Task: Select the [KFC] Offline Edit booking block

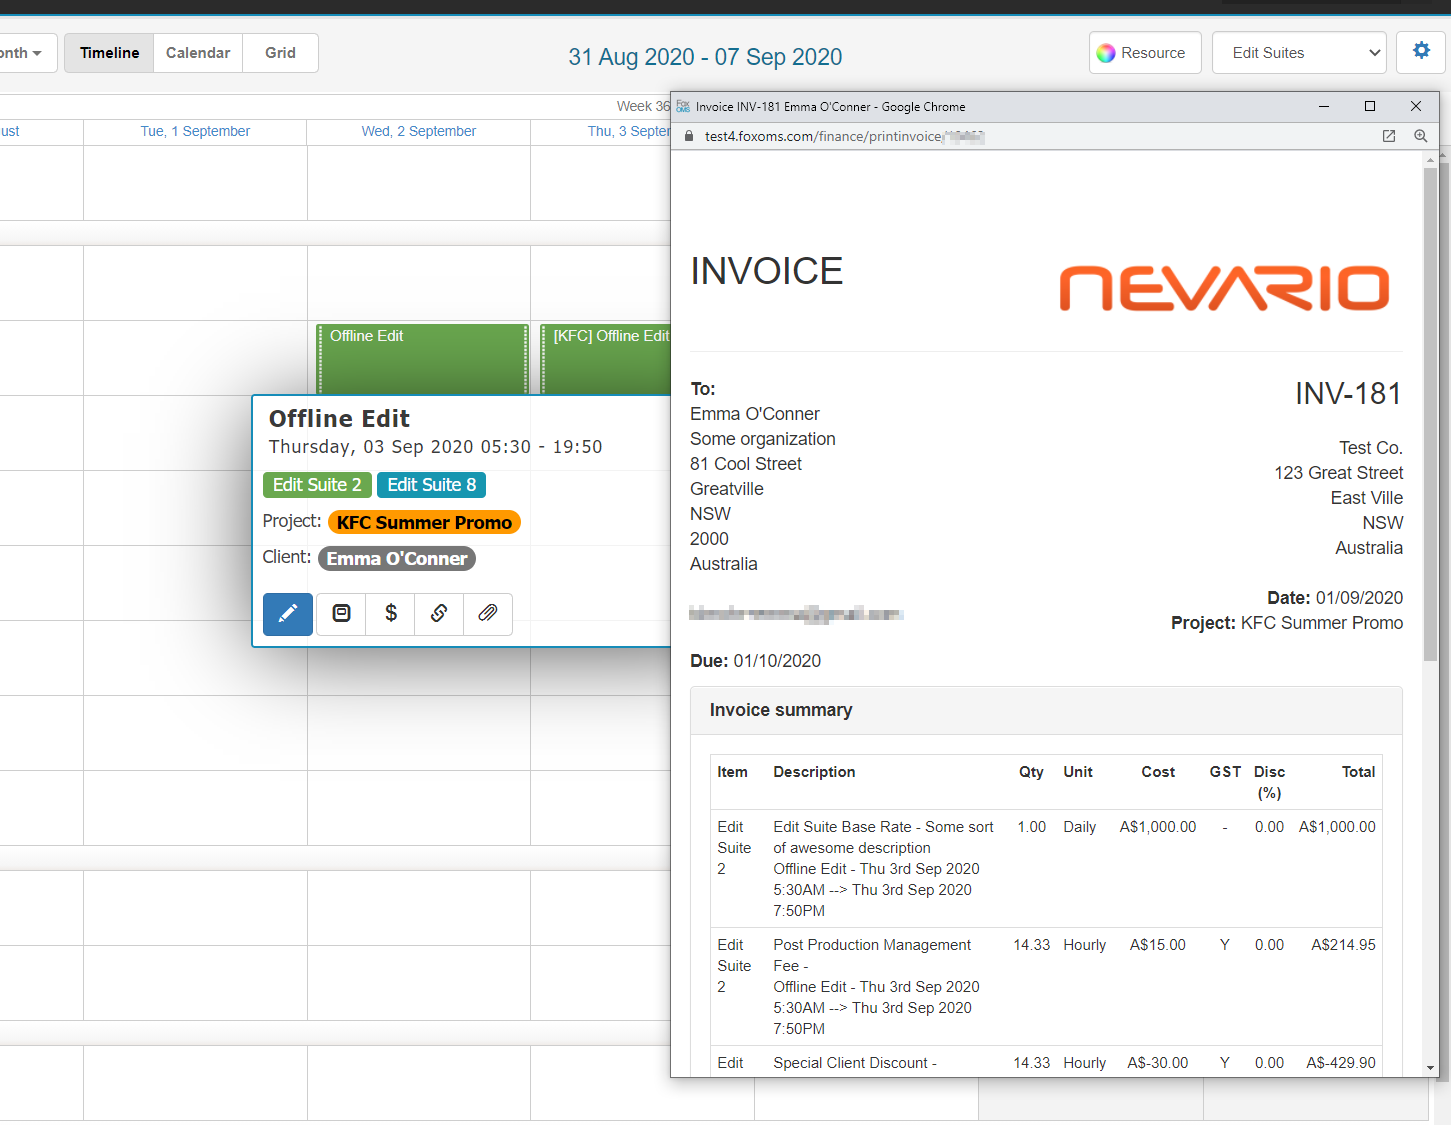Action: tap(606, 358)
